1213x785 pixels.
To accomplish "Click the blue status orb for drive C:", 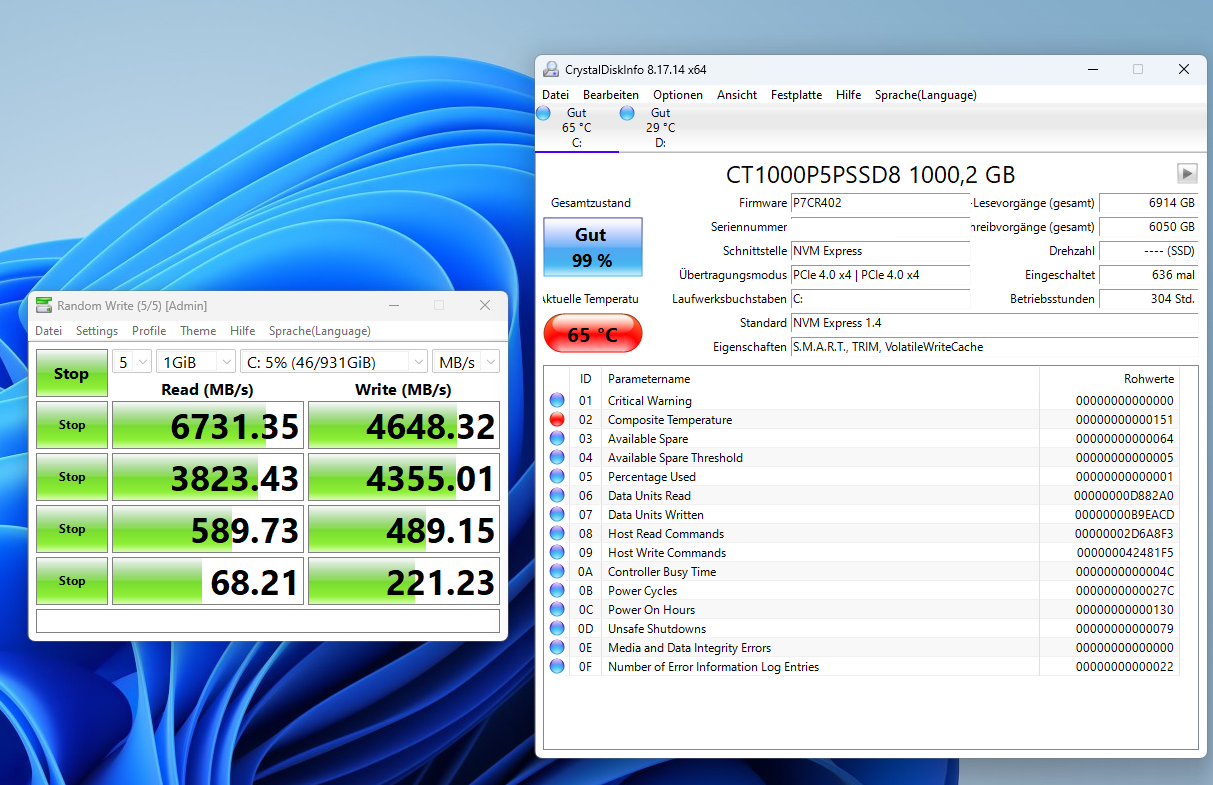I will (543, 113).
